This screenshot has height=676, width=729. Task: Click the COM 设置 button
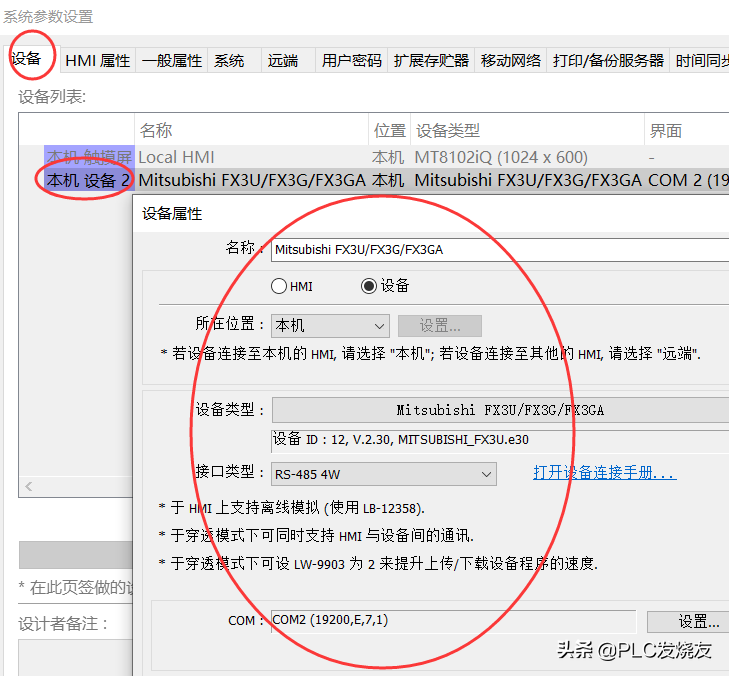pos(690,621)
